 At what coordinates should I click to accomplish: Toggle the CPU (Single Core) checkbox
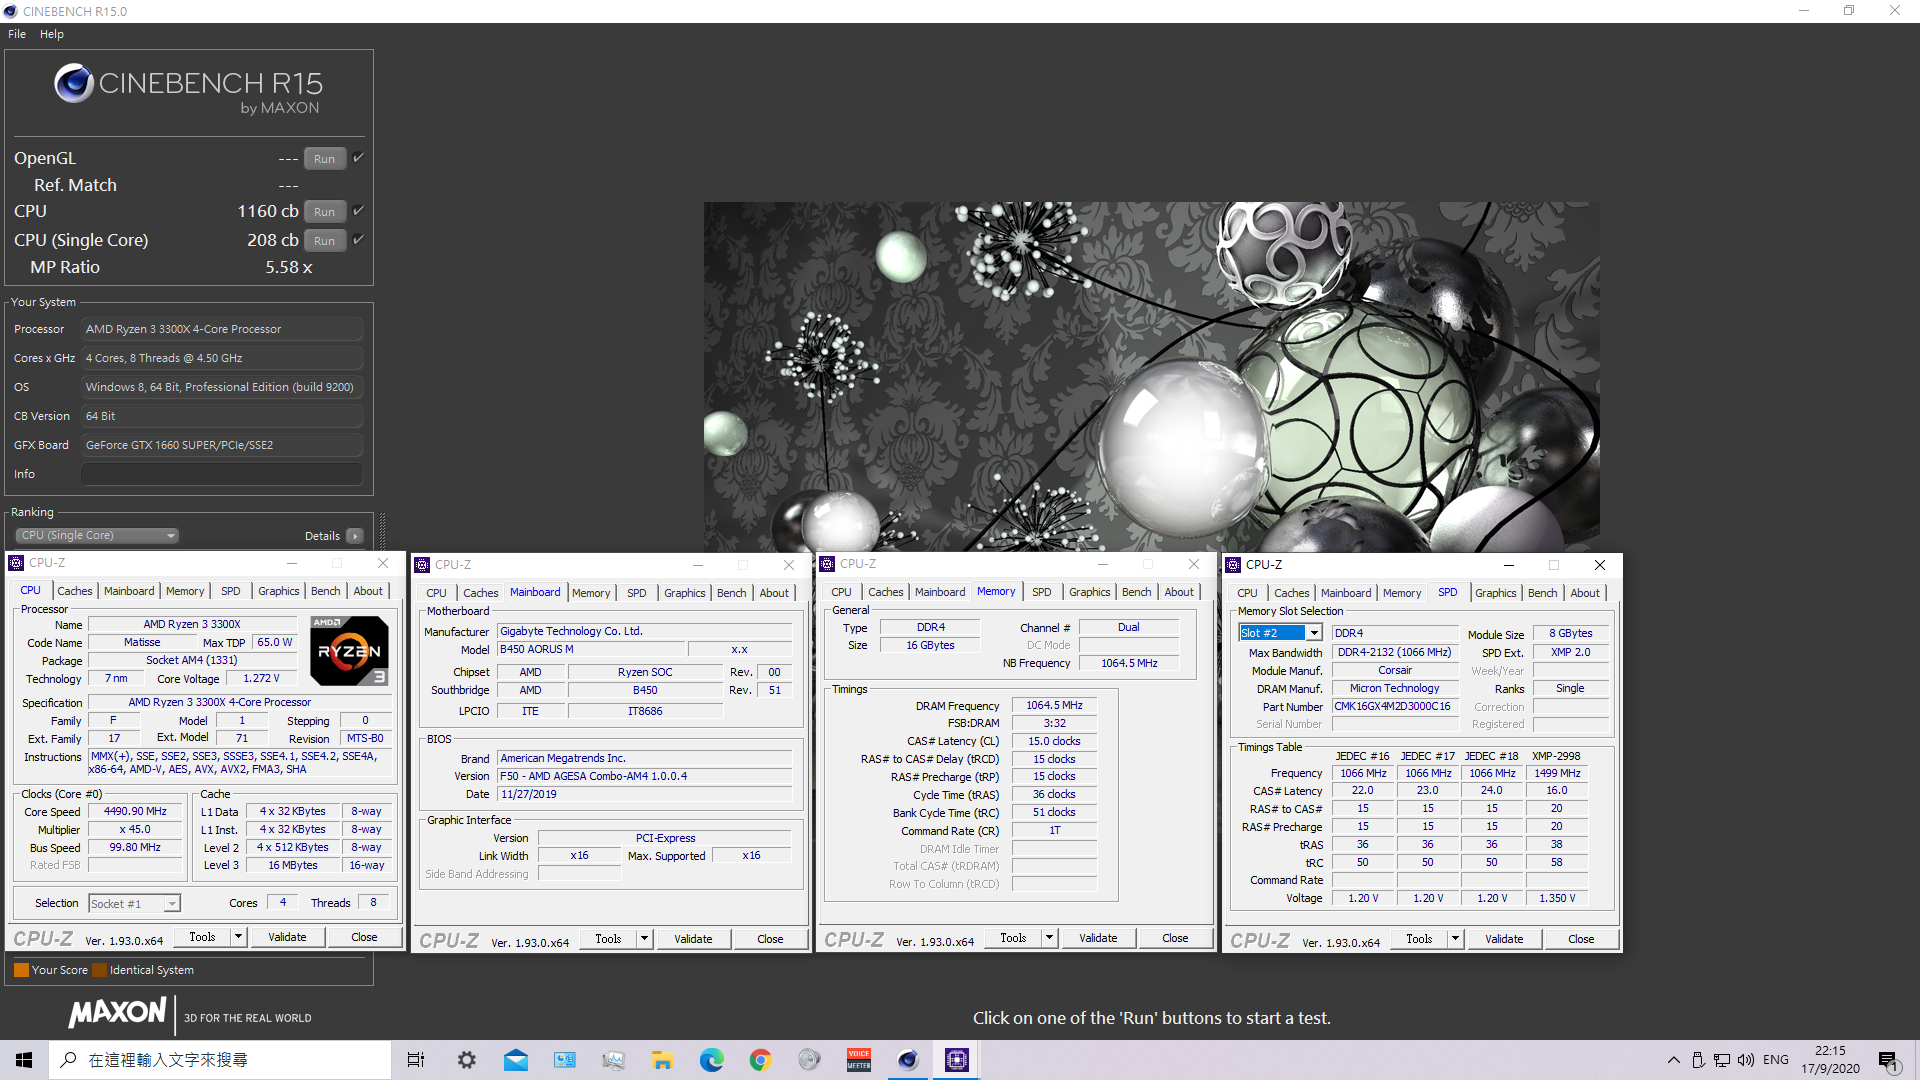coord(358,240)
